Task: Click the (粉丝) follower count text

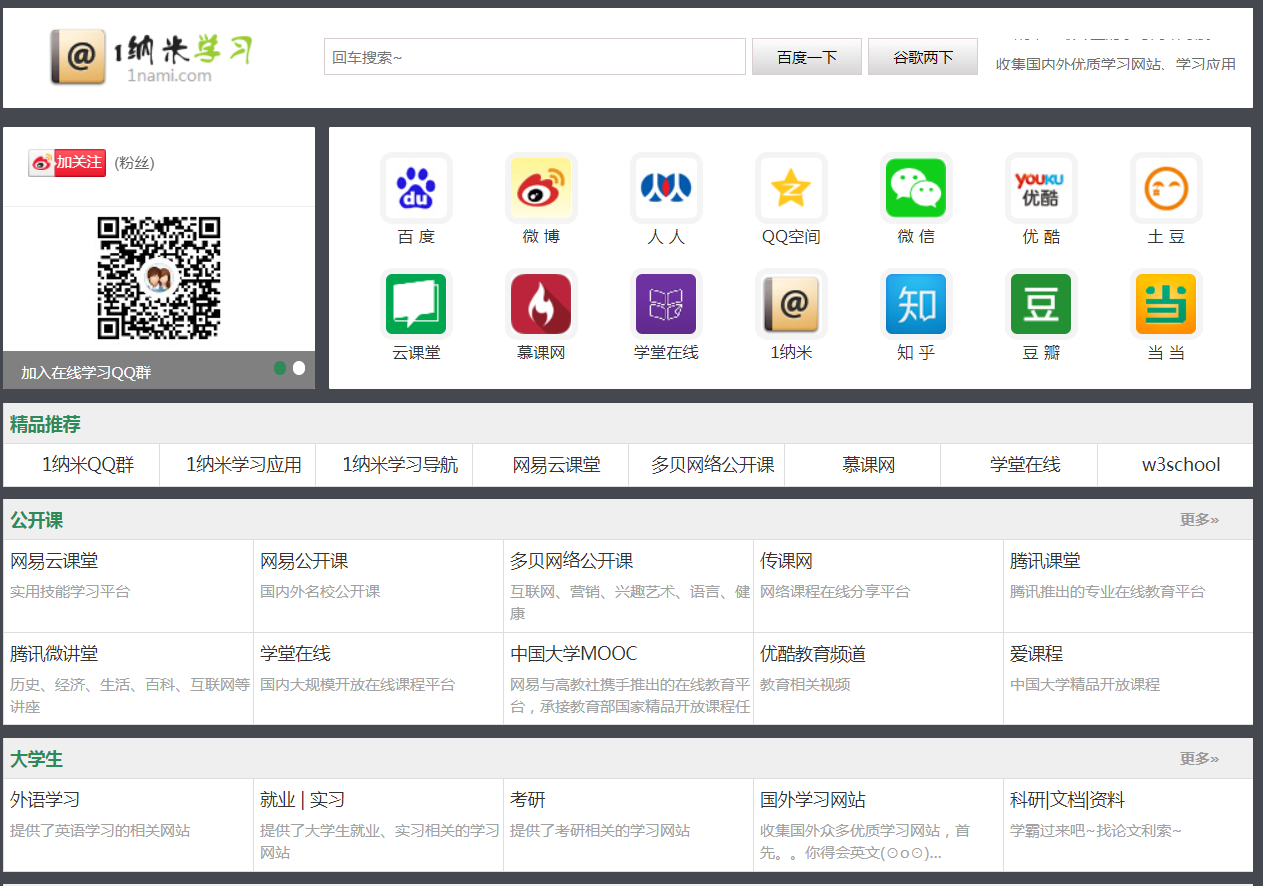Action: click(x=134, y=162)
